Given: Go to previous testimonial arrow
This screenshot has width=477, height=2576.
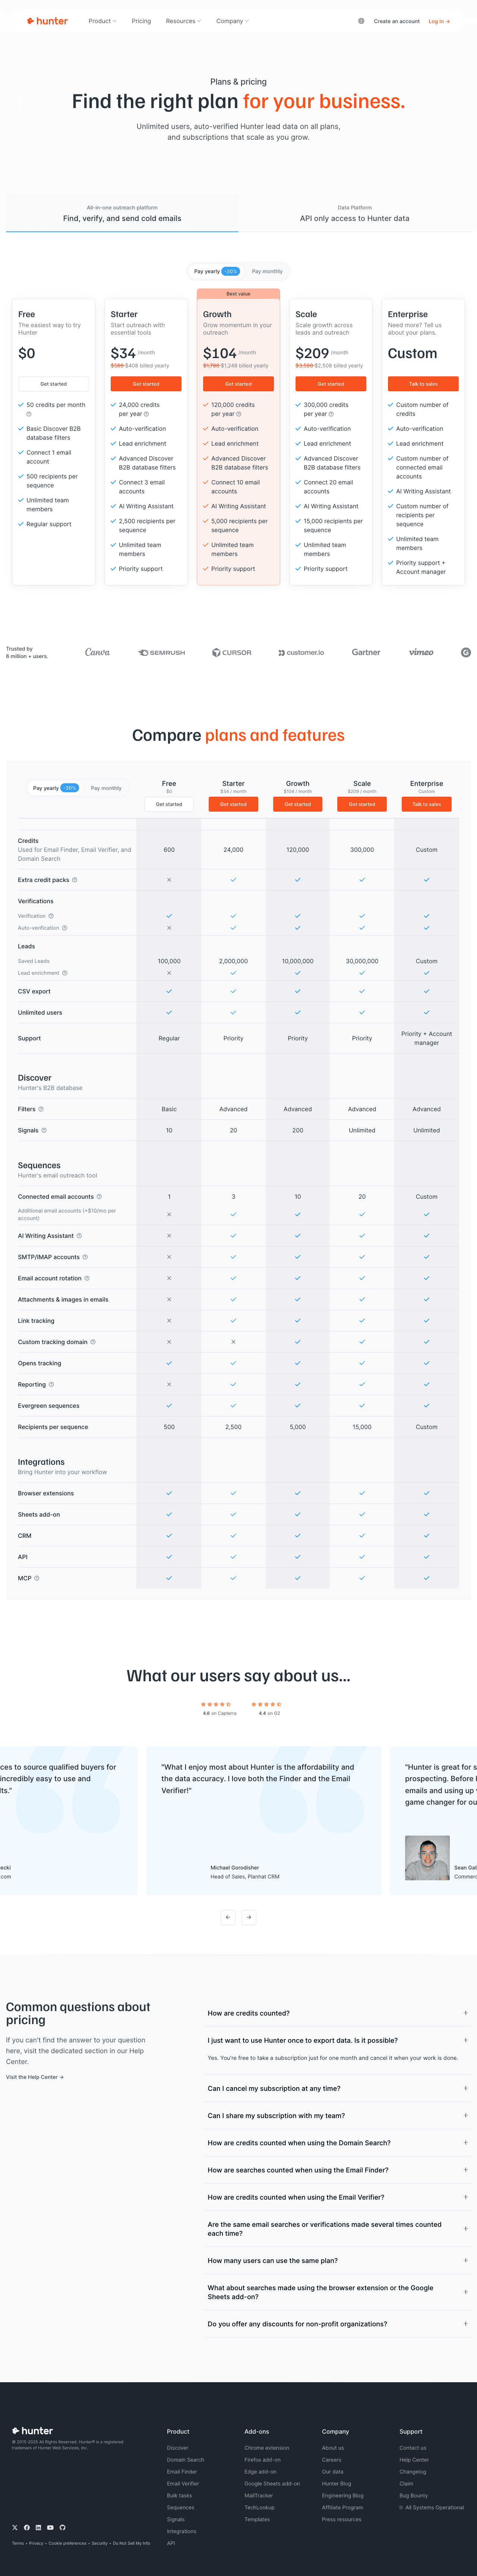Looking at the screenshot, I should 228,1917.
